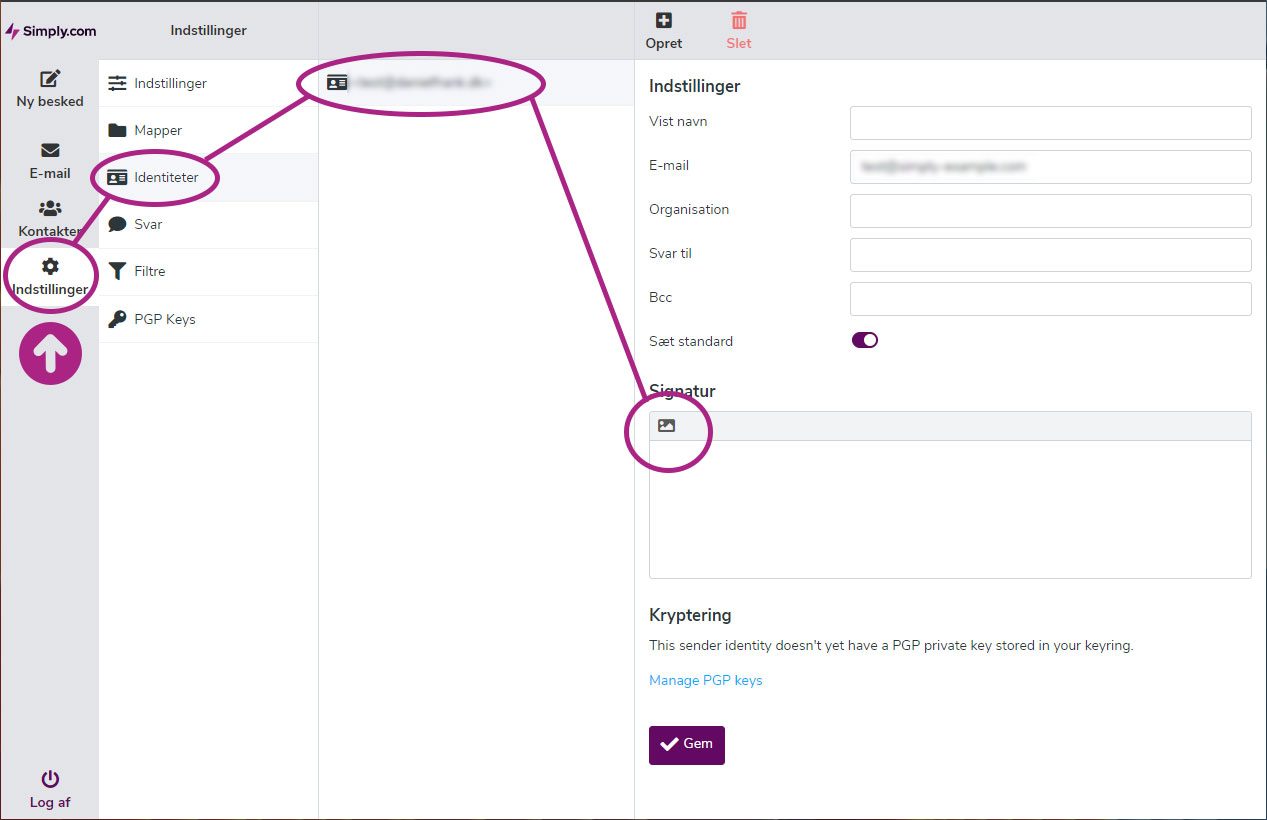Open Kontakter people icon
Screen dimensions: 1267x820
50,209
